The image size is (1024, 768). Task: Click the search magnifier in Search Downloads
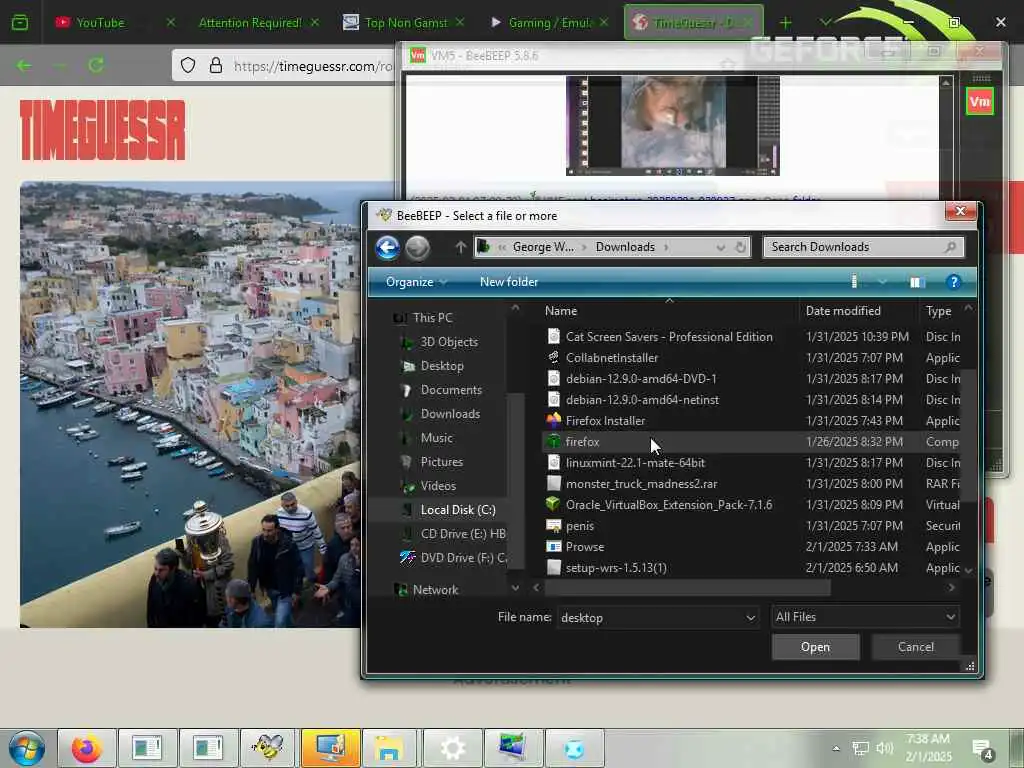pos(950,247)
